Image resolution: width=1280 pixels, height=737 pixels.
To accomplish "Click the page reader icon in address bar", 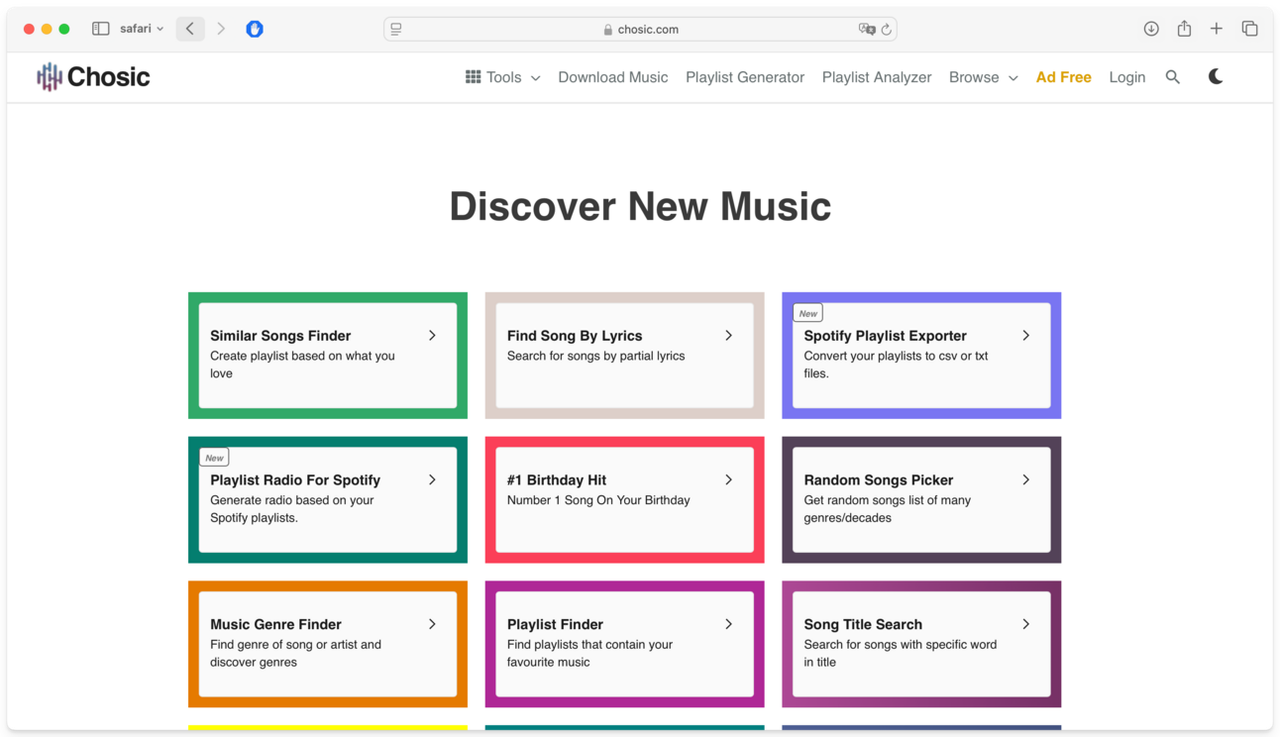I will (396, 29).
